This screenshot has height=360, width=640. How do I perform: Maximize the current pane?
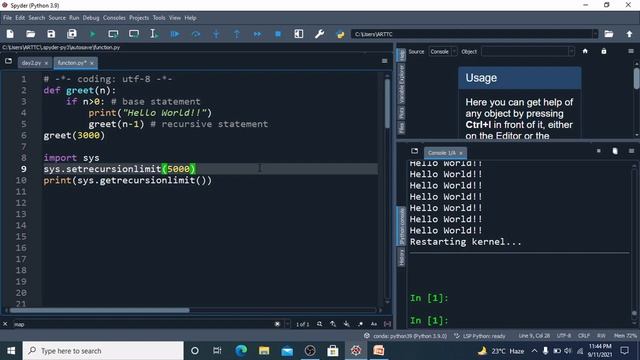(299, 34)
